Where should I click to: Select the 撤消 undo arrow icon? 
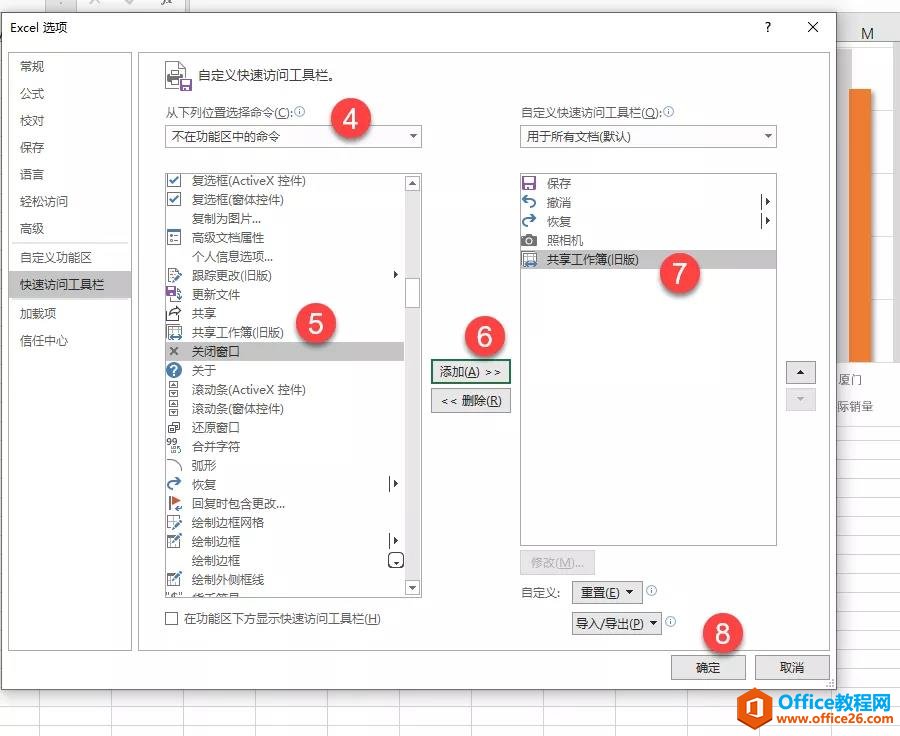click(531, 201)
